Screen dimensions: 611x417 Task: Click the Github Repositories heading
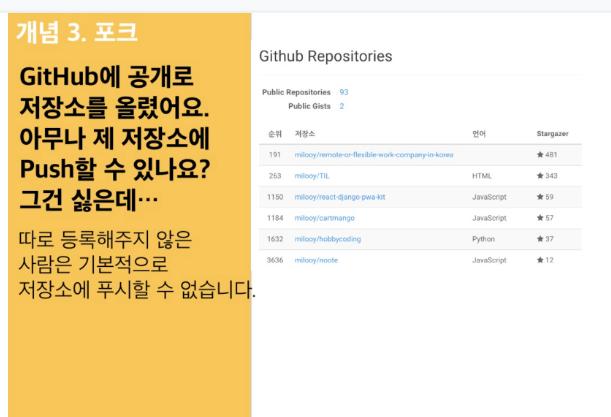coord(325,56)
